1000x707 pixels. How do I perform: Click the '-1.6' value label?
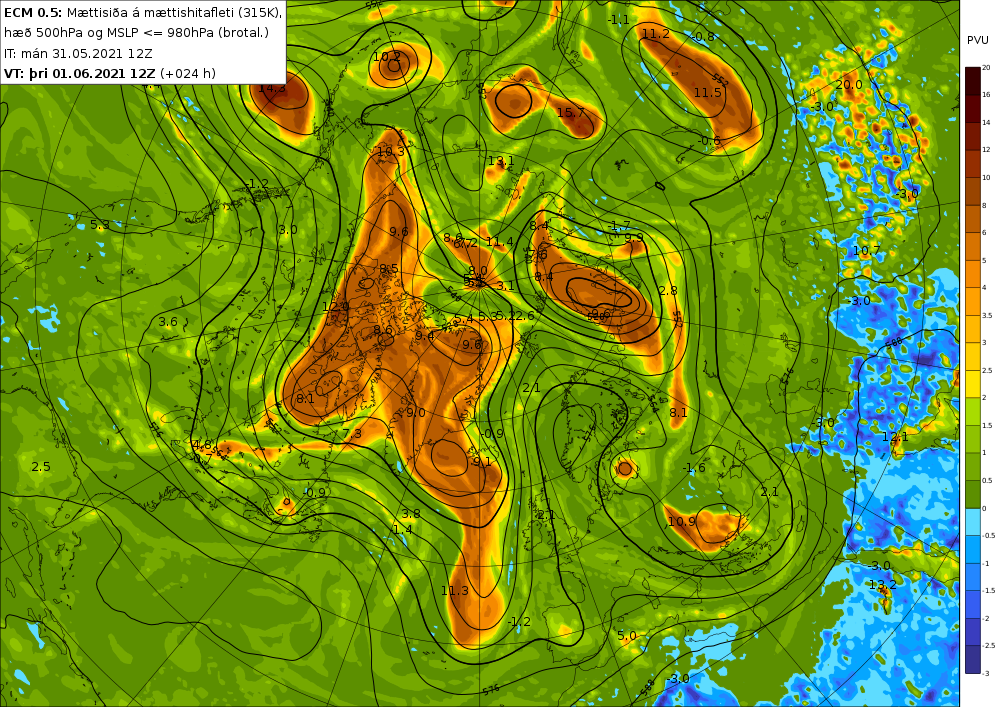coord(693,468)
